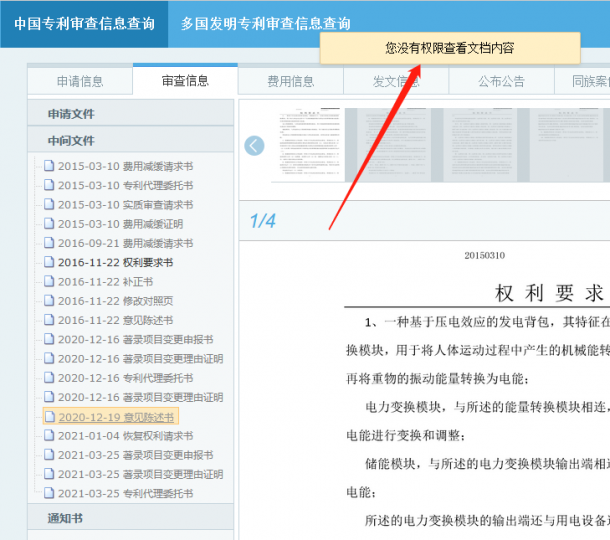Open 2020-12-16 专利代理委托书 document
This screenshot has width=610, height=540.
click(x=126, y=378)
